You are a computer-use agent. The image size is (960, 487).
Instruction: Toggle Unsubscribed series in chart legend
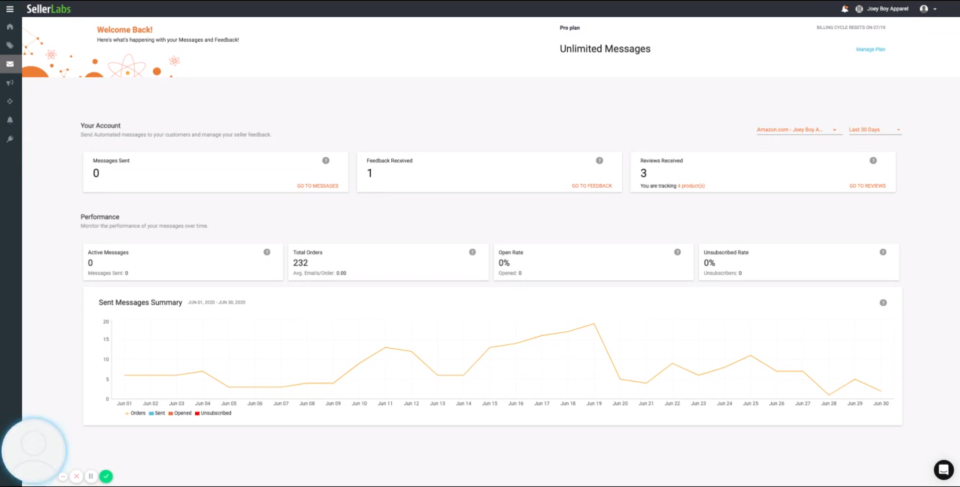point(213,413)
